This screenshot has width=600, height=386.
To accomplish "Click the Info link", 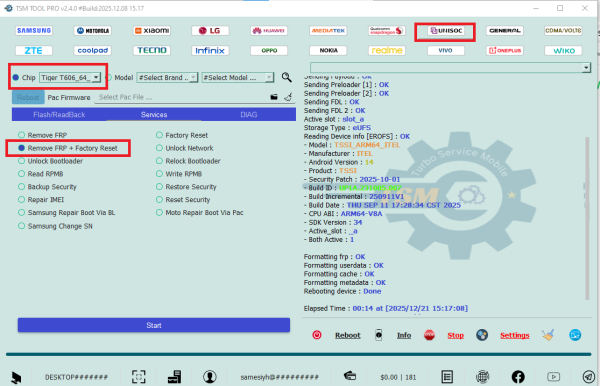I will click(x=404, y=335).
